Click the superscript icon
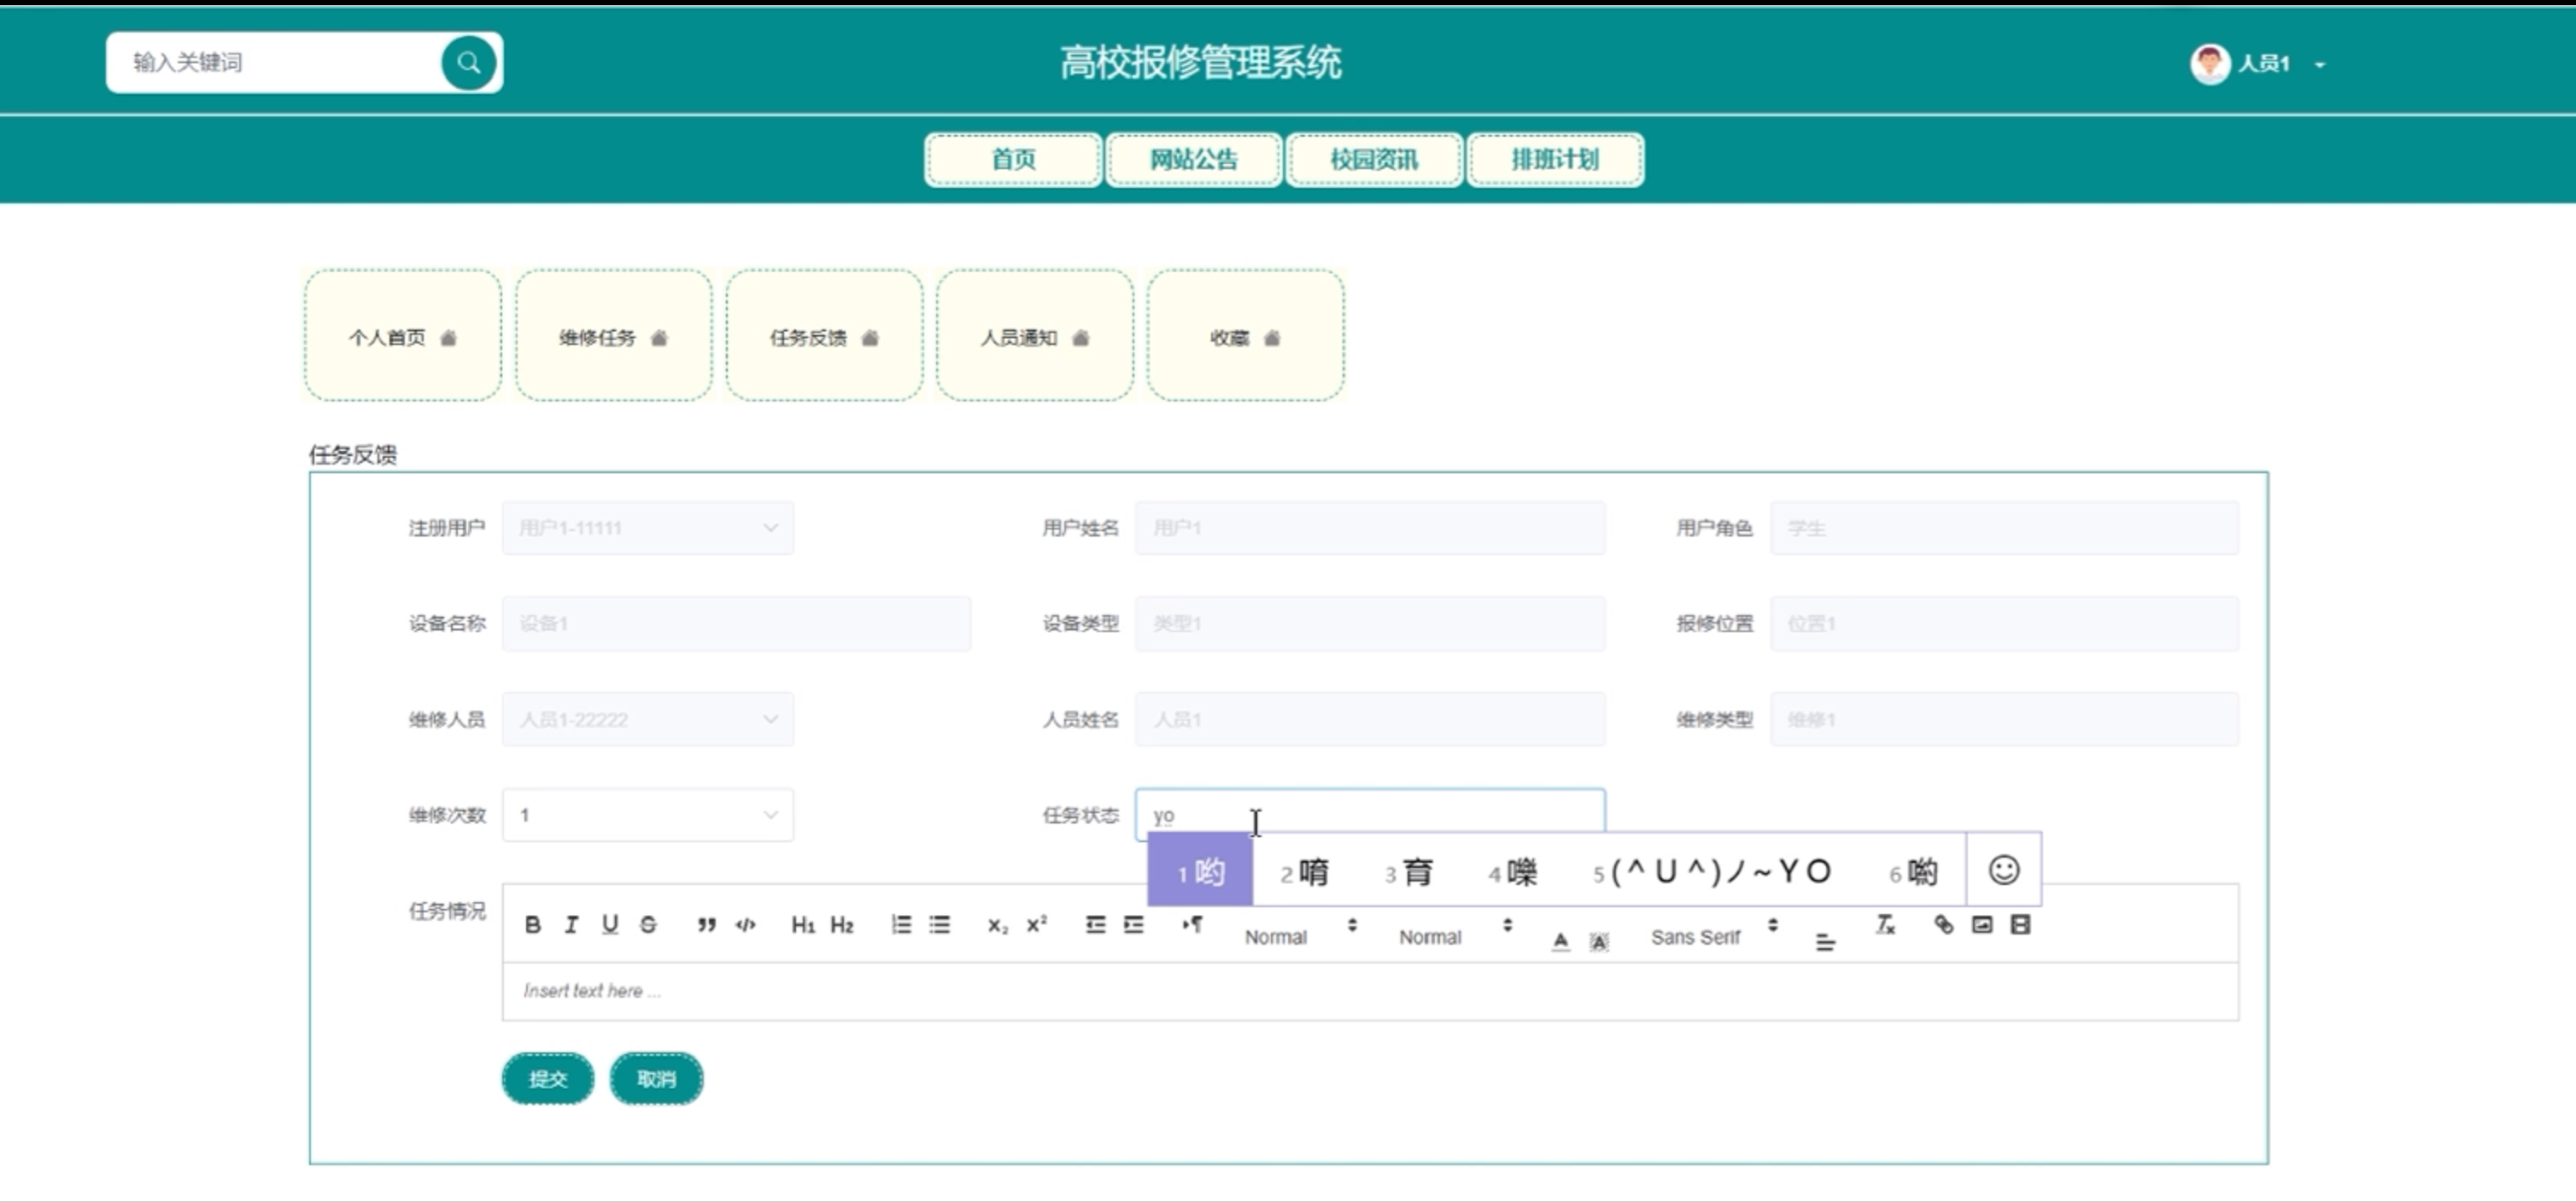2576x1201 pixels. (x=1036, y=925)
